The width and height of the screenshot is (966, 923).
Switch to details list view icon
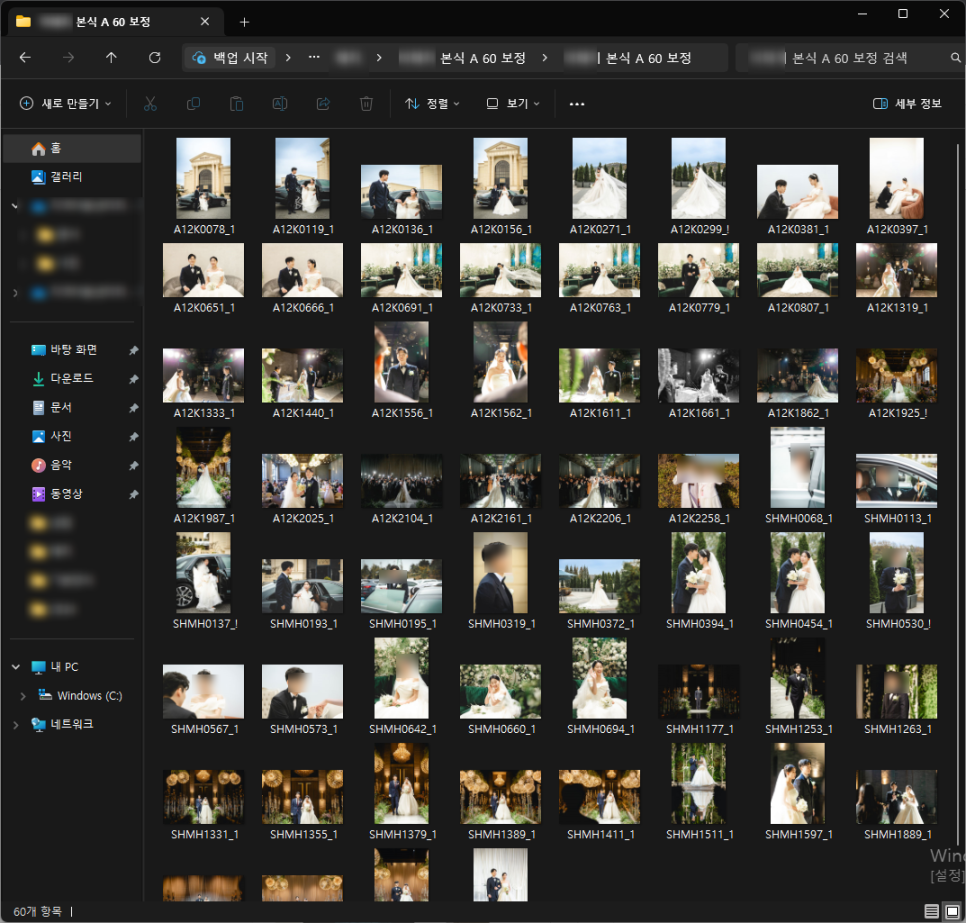pos(932,911)
